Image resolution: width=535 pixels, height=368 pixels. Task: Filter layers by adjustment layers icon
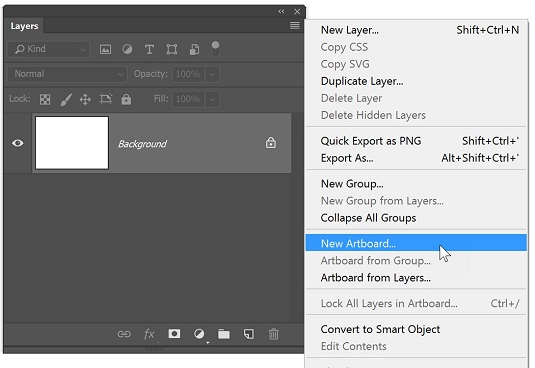[127, 49]
